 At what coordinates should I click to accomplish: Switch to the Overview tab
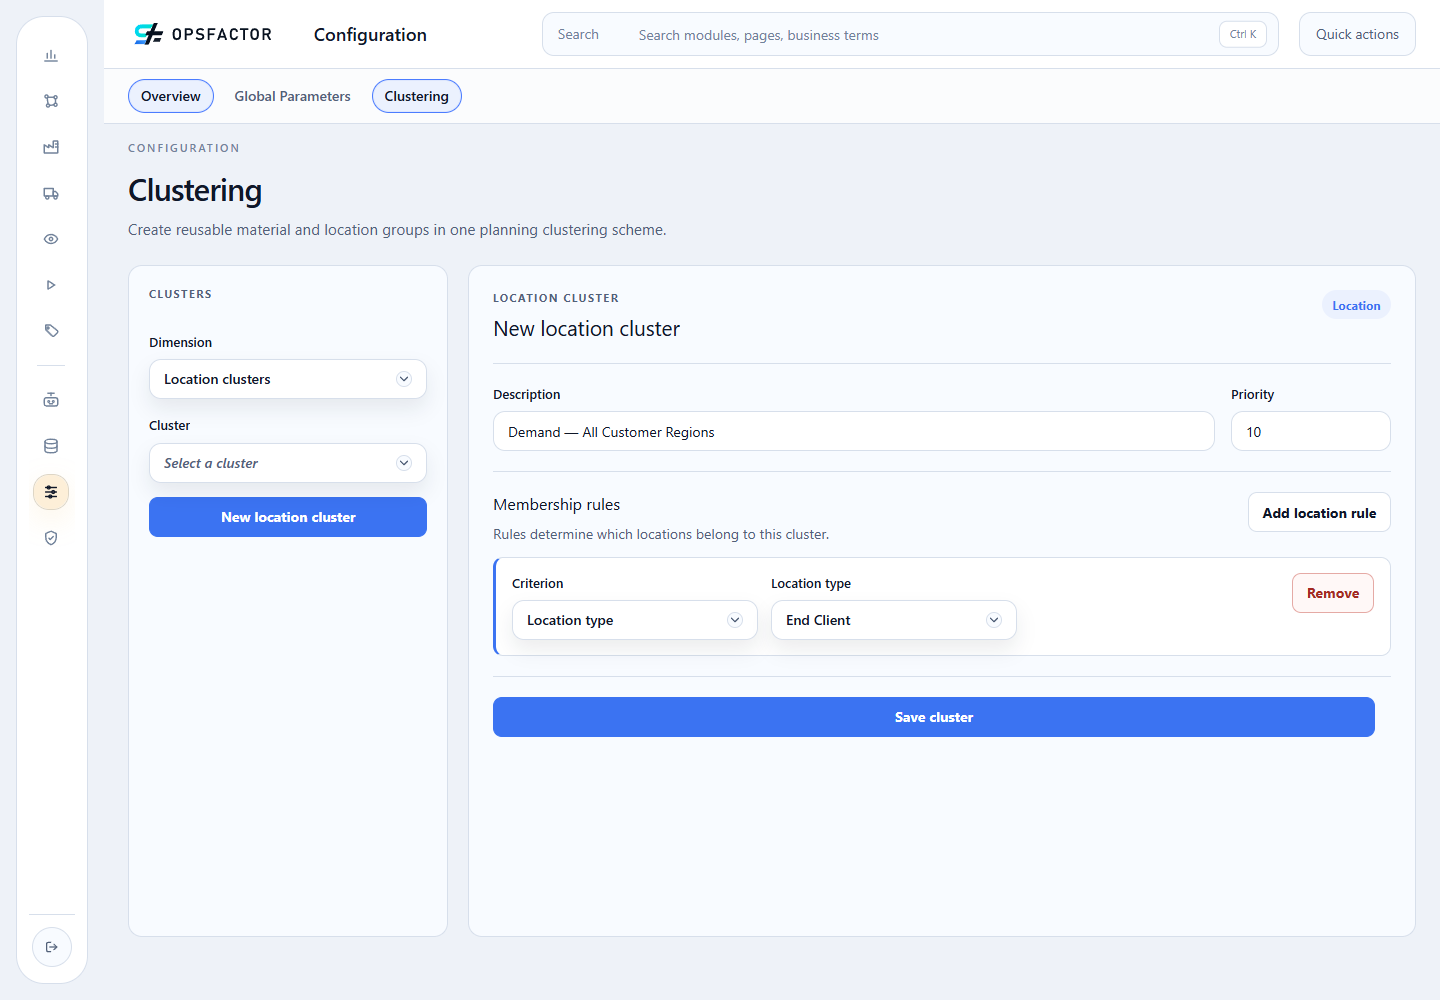171,96
